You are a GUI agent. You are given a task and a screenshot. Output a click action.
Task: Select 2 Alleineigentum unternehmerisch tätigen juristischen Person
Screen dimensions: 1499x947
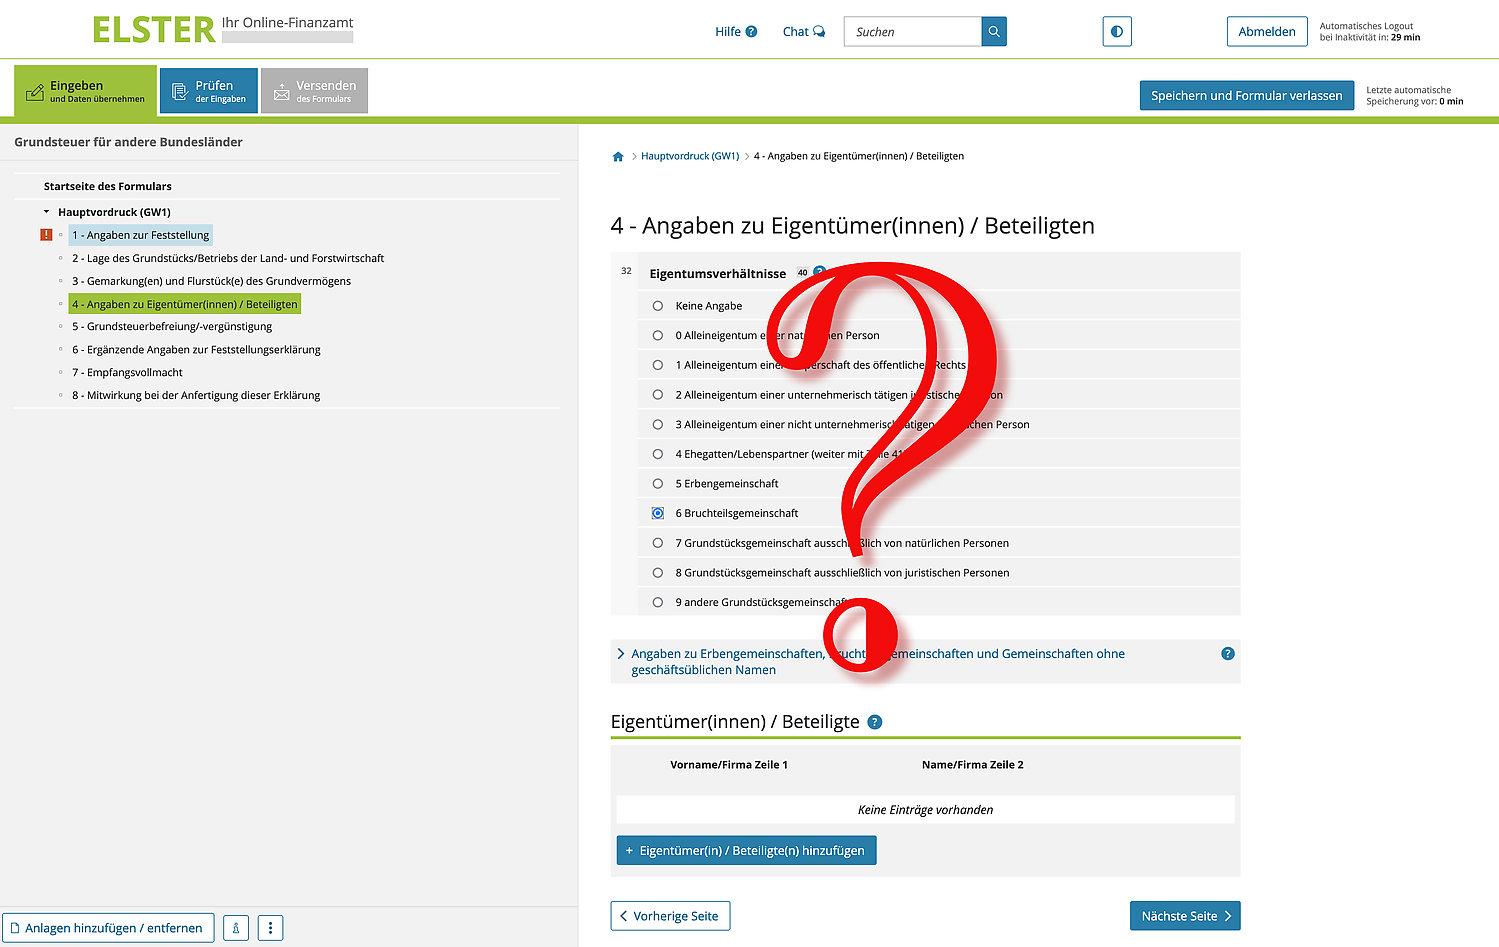658,395
